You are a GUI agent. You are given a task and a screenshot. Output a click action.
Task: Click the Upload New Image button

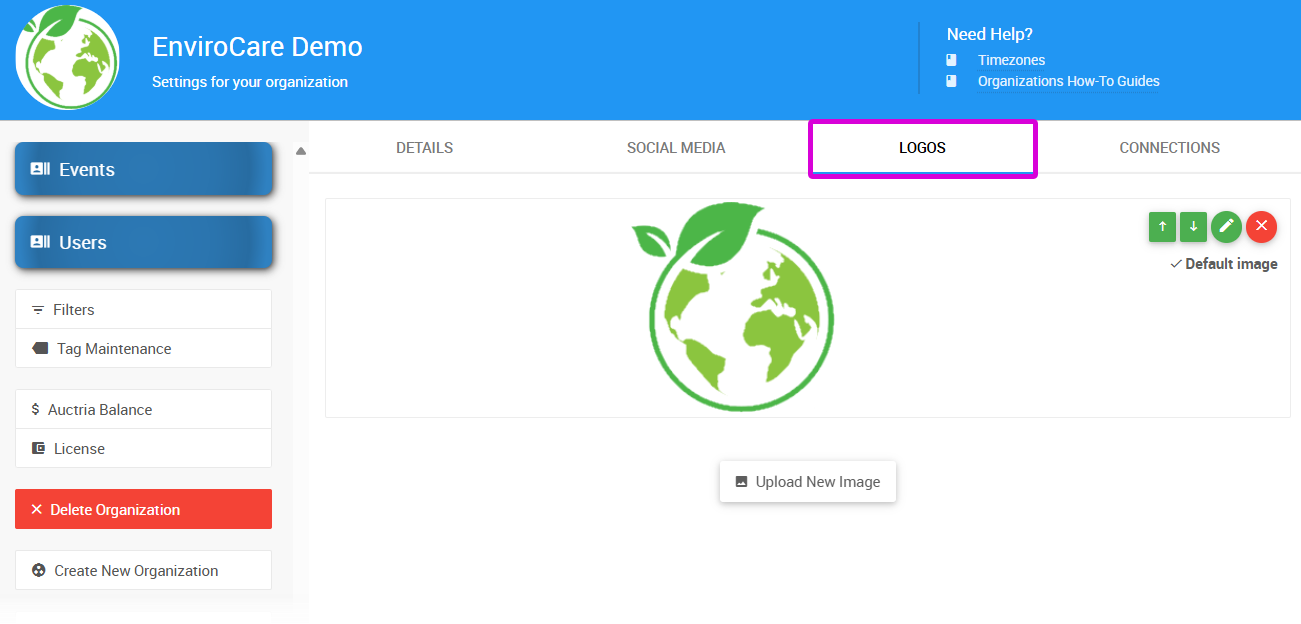[x=807, y=481]
